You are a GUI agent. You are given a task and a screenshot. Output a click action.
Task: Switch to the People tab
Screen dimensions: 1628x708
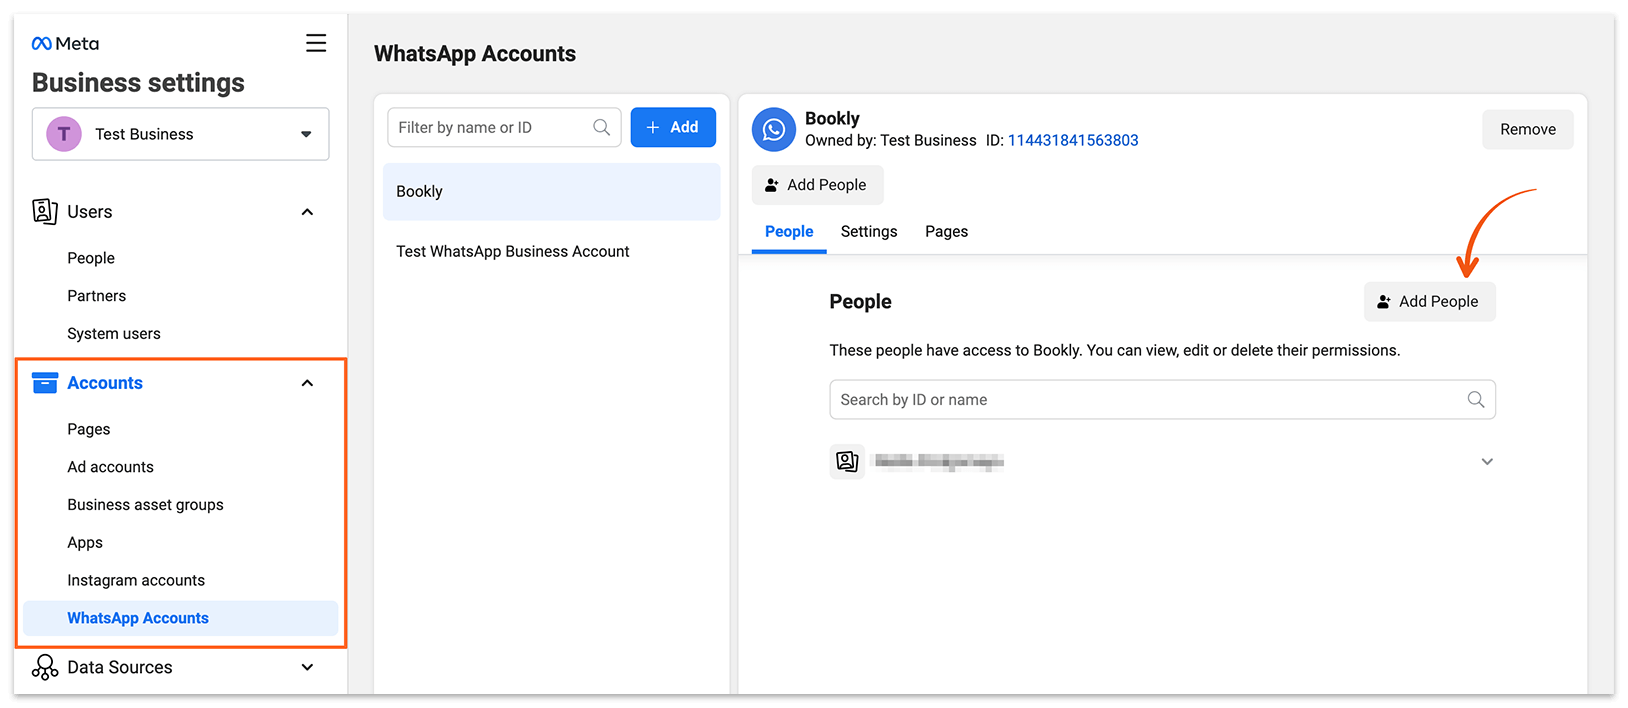[789, 232]
